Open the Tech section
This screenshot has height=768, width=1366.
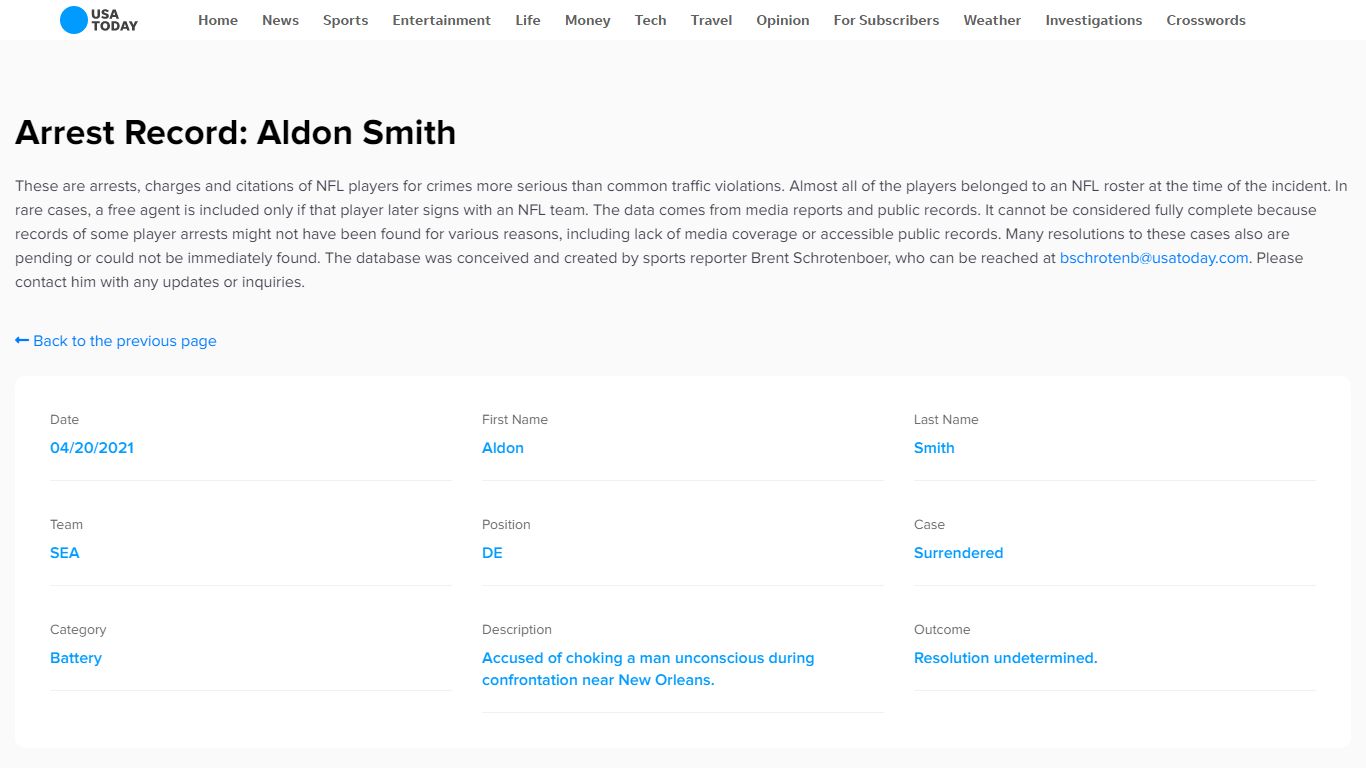click(650, 20)
